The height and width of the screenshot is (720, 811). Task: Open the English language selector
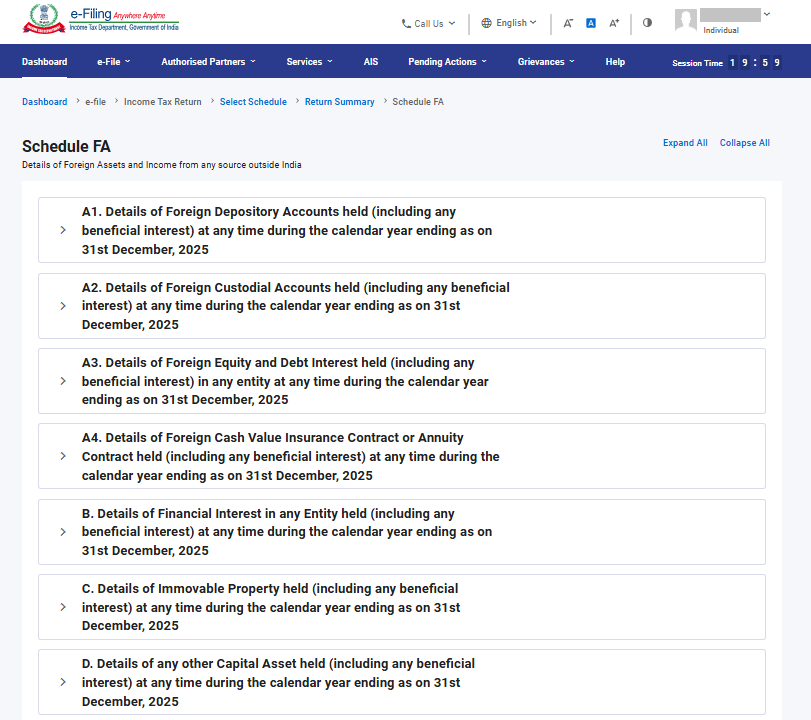[509, 23]
